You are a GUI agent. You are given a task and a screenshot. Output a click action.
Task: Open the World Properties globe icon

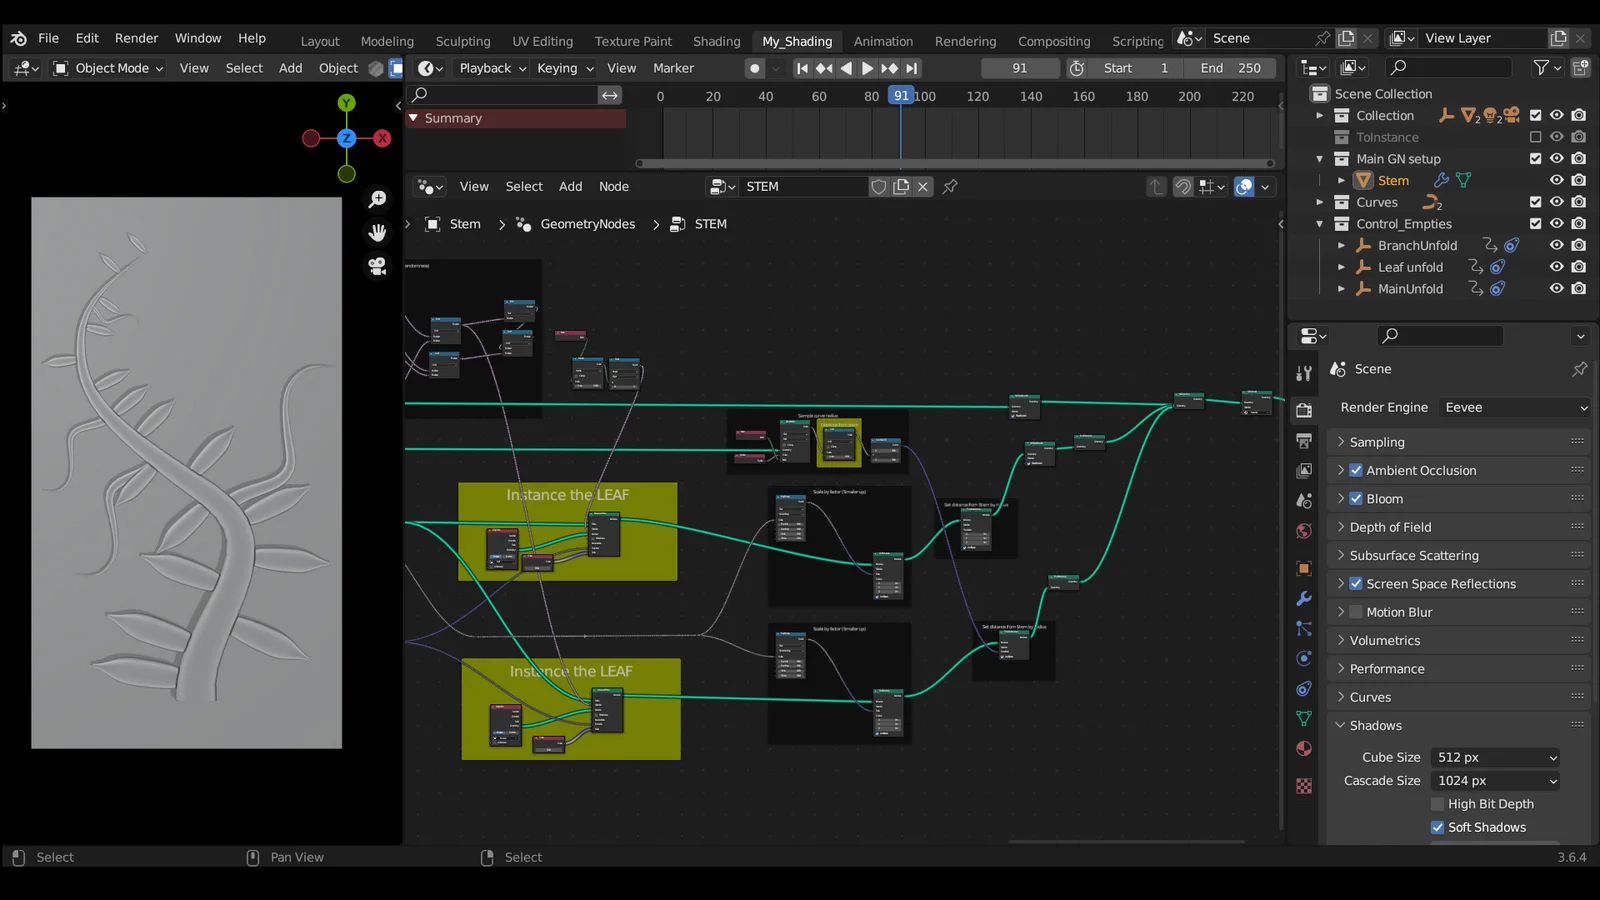coord(1303,530)
